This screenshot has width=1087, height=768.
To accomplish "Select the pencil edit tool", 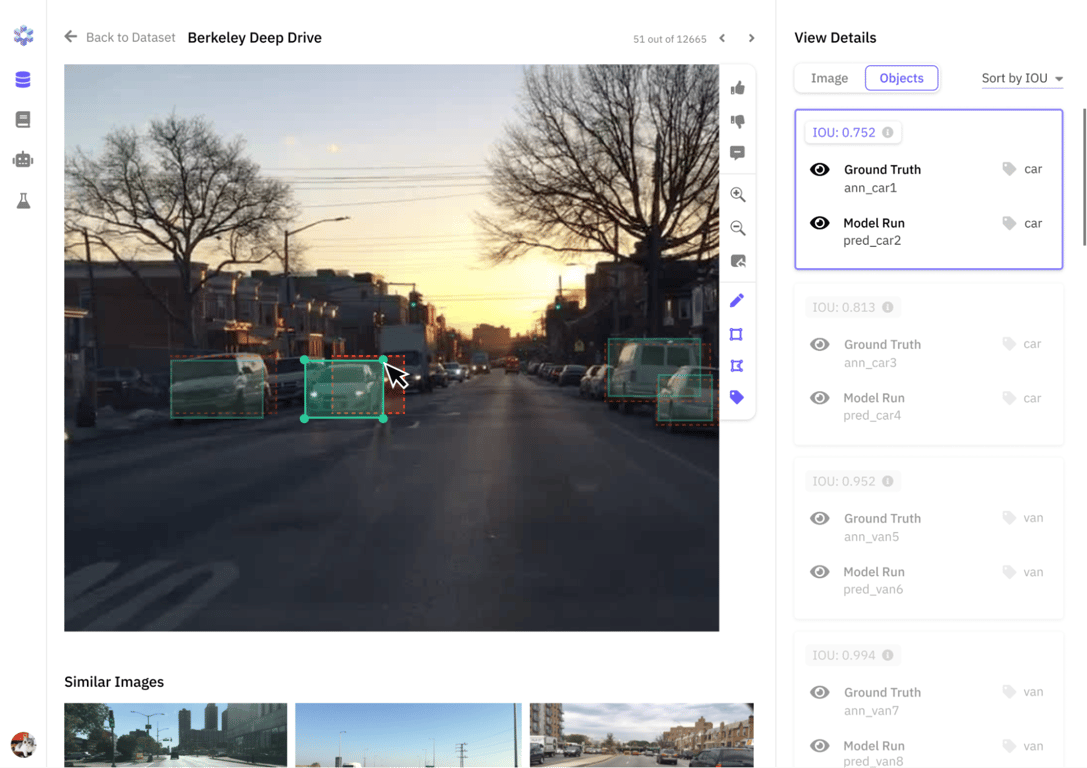I will coord(737,301).
